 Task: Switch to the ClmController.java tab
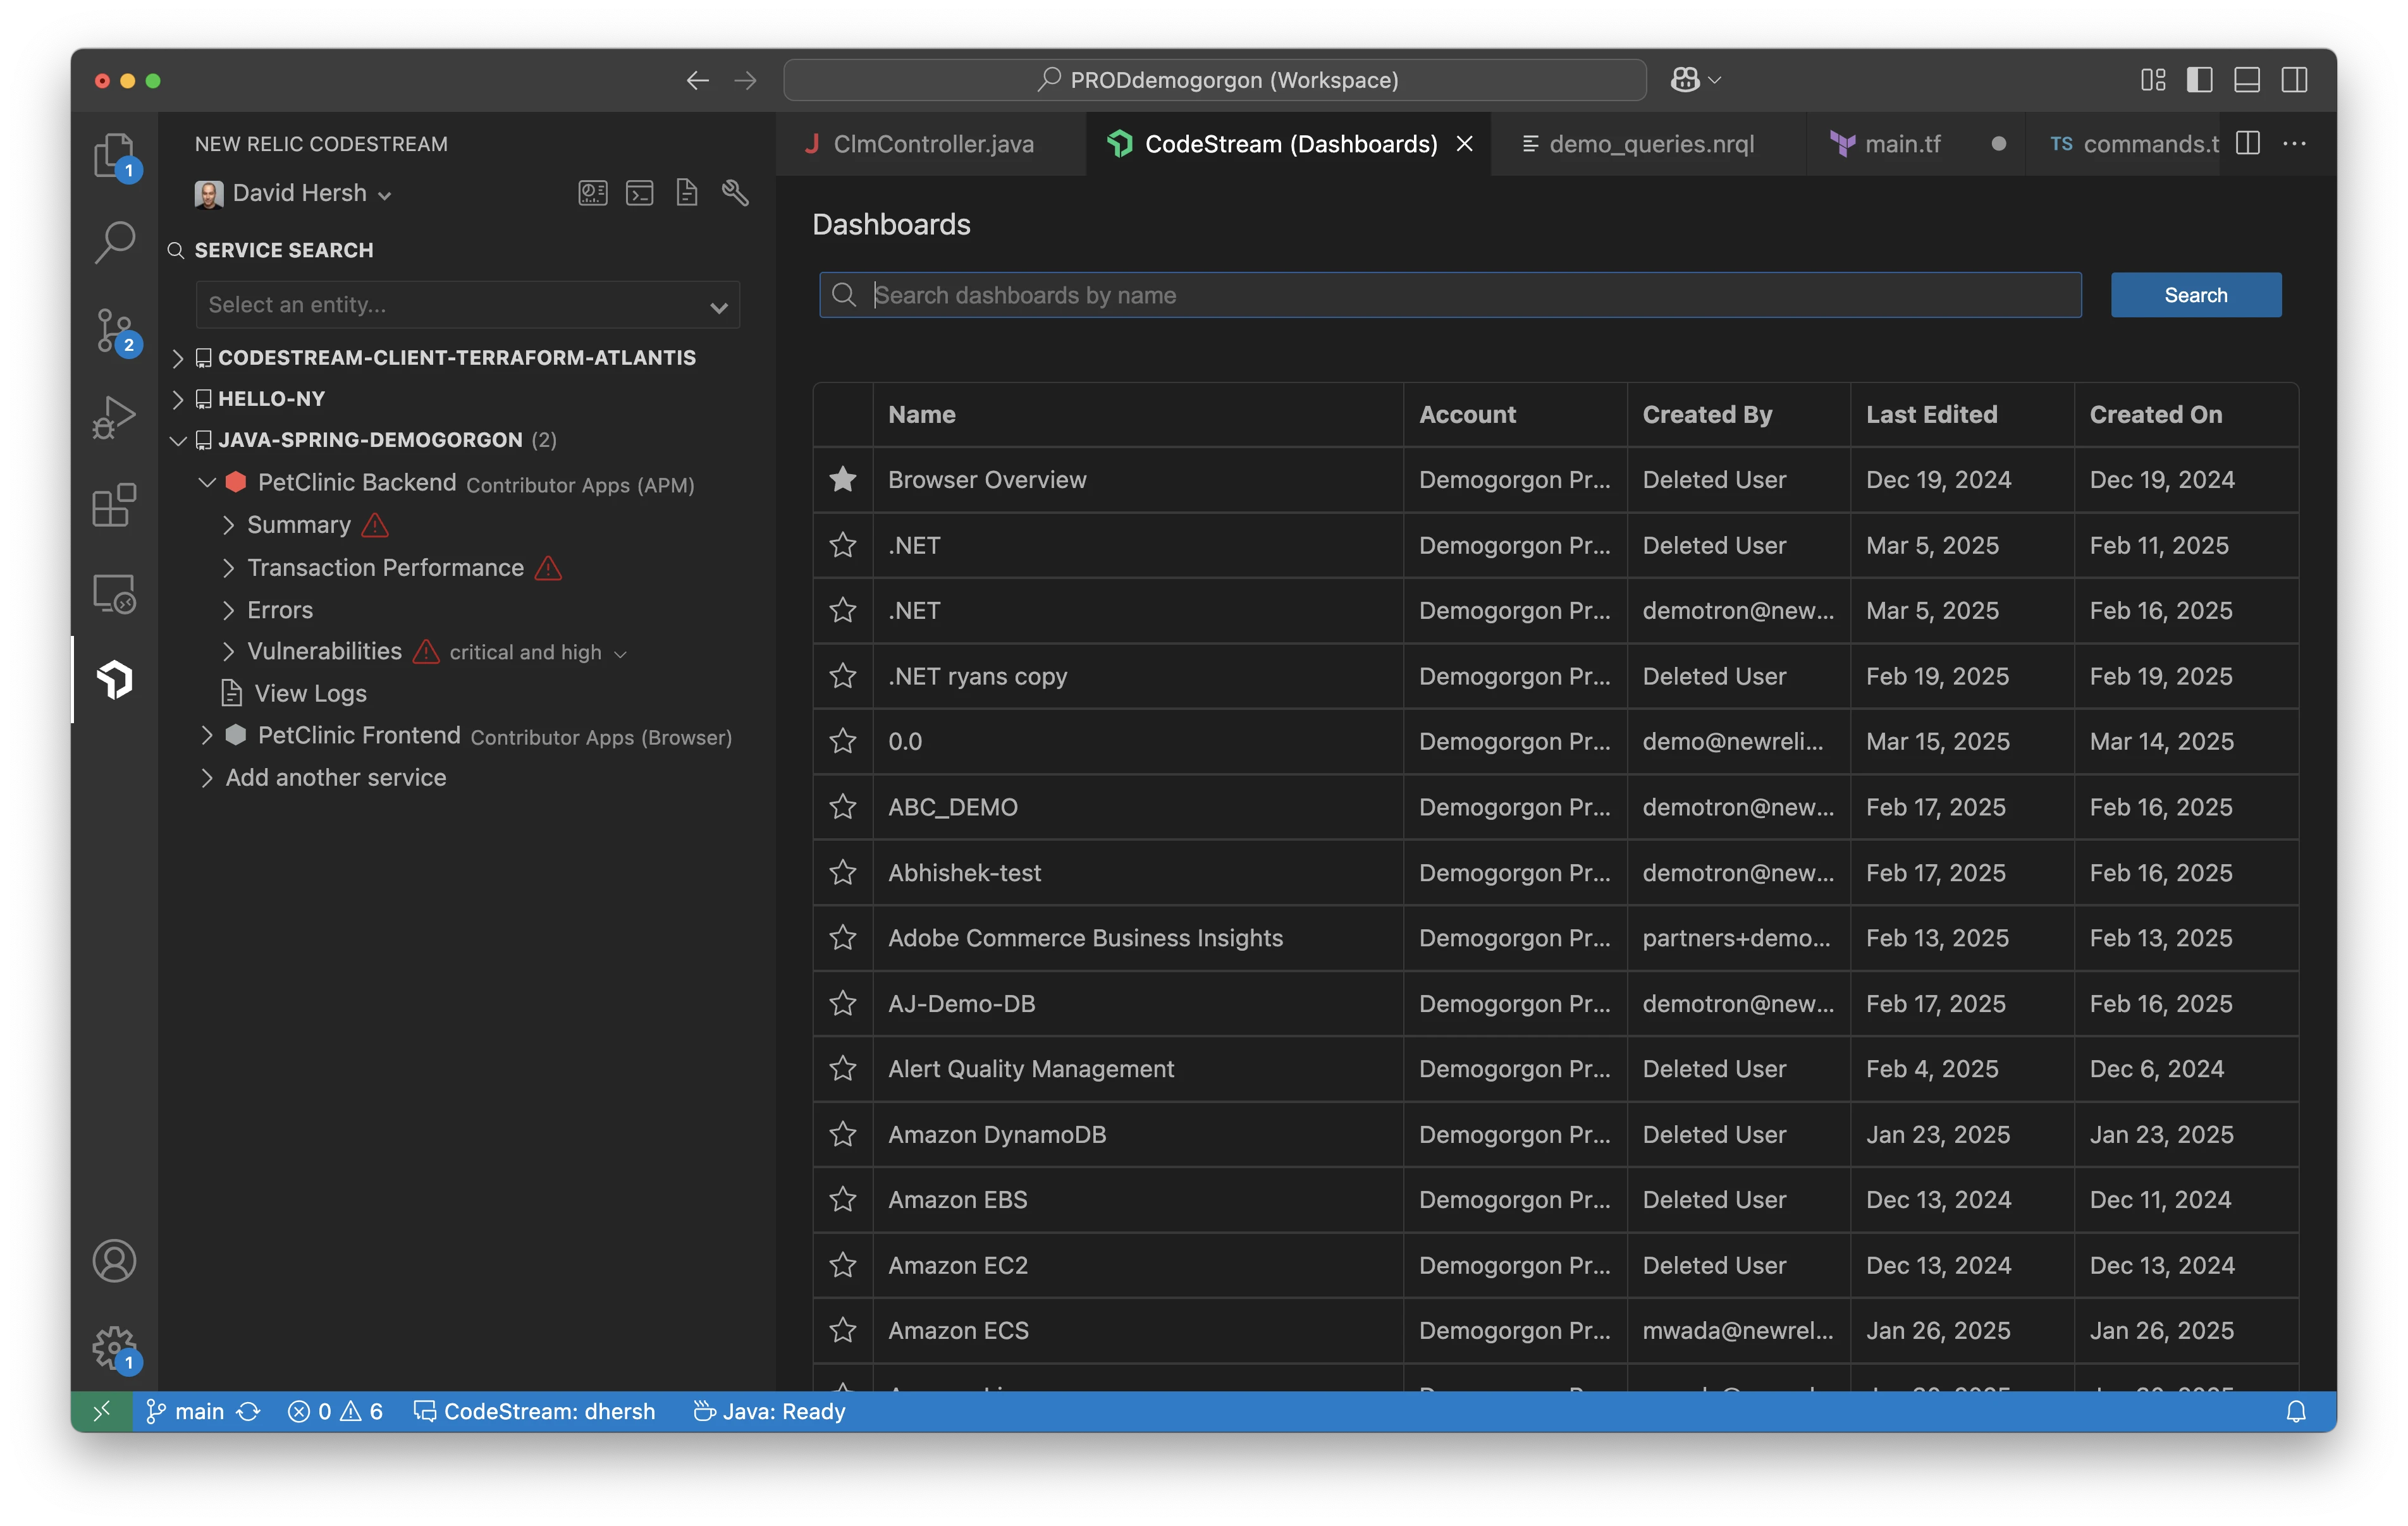(x=932, y=144)
